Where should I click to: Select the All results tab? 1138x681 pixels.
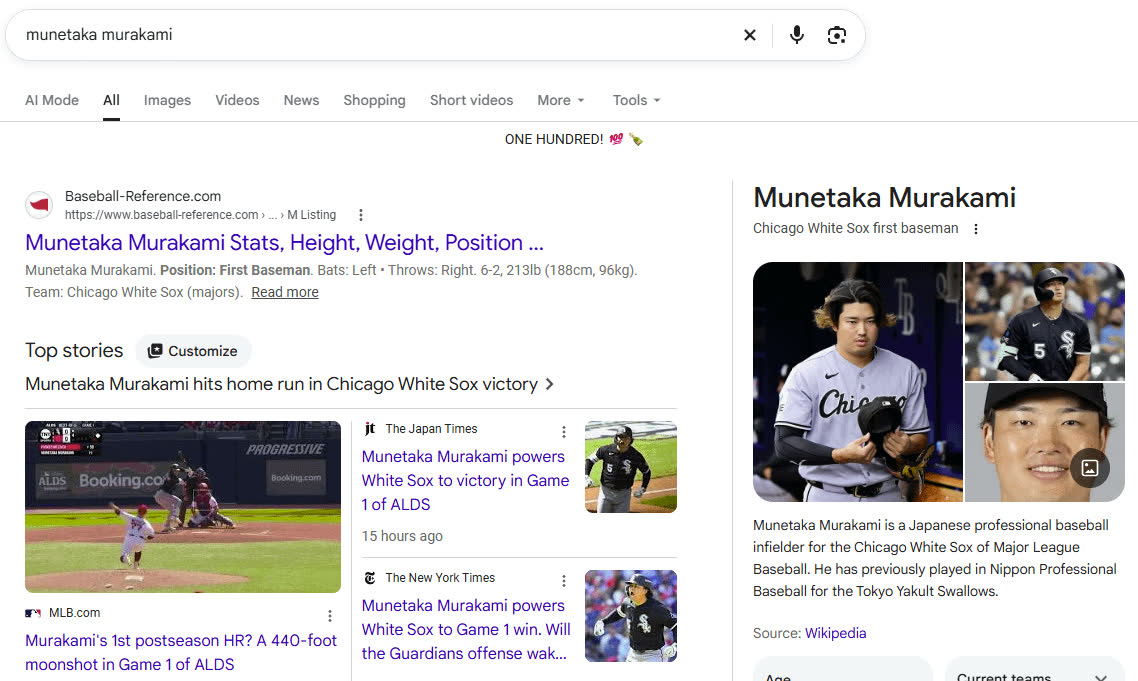[111, 100]
